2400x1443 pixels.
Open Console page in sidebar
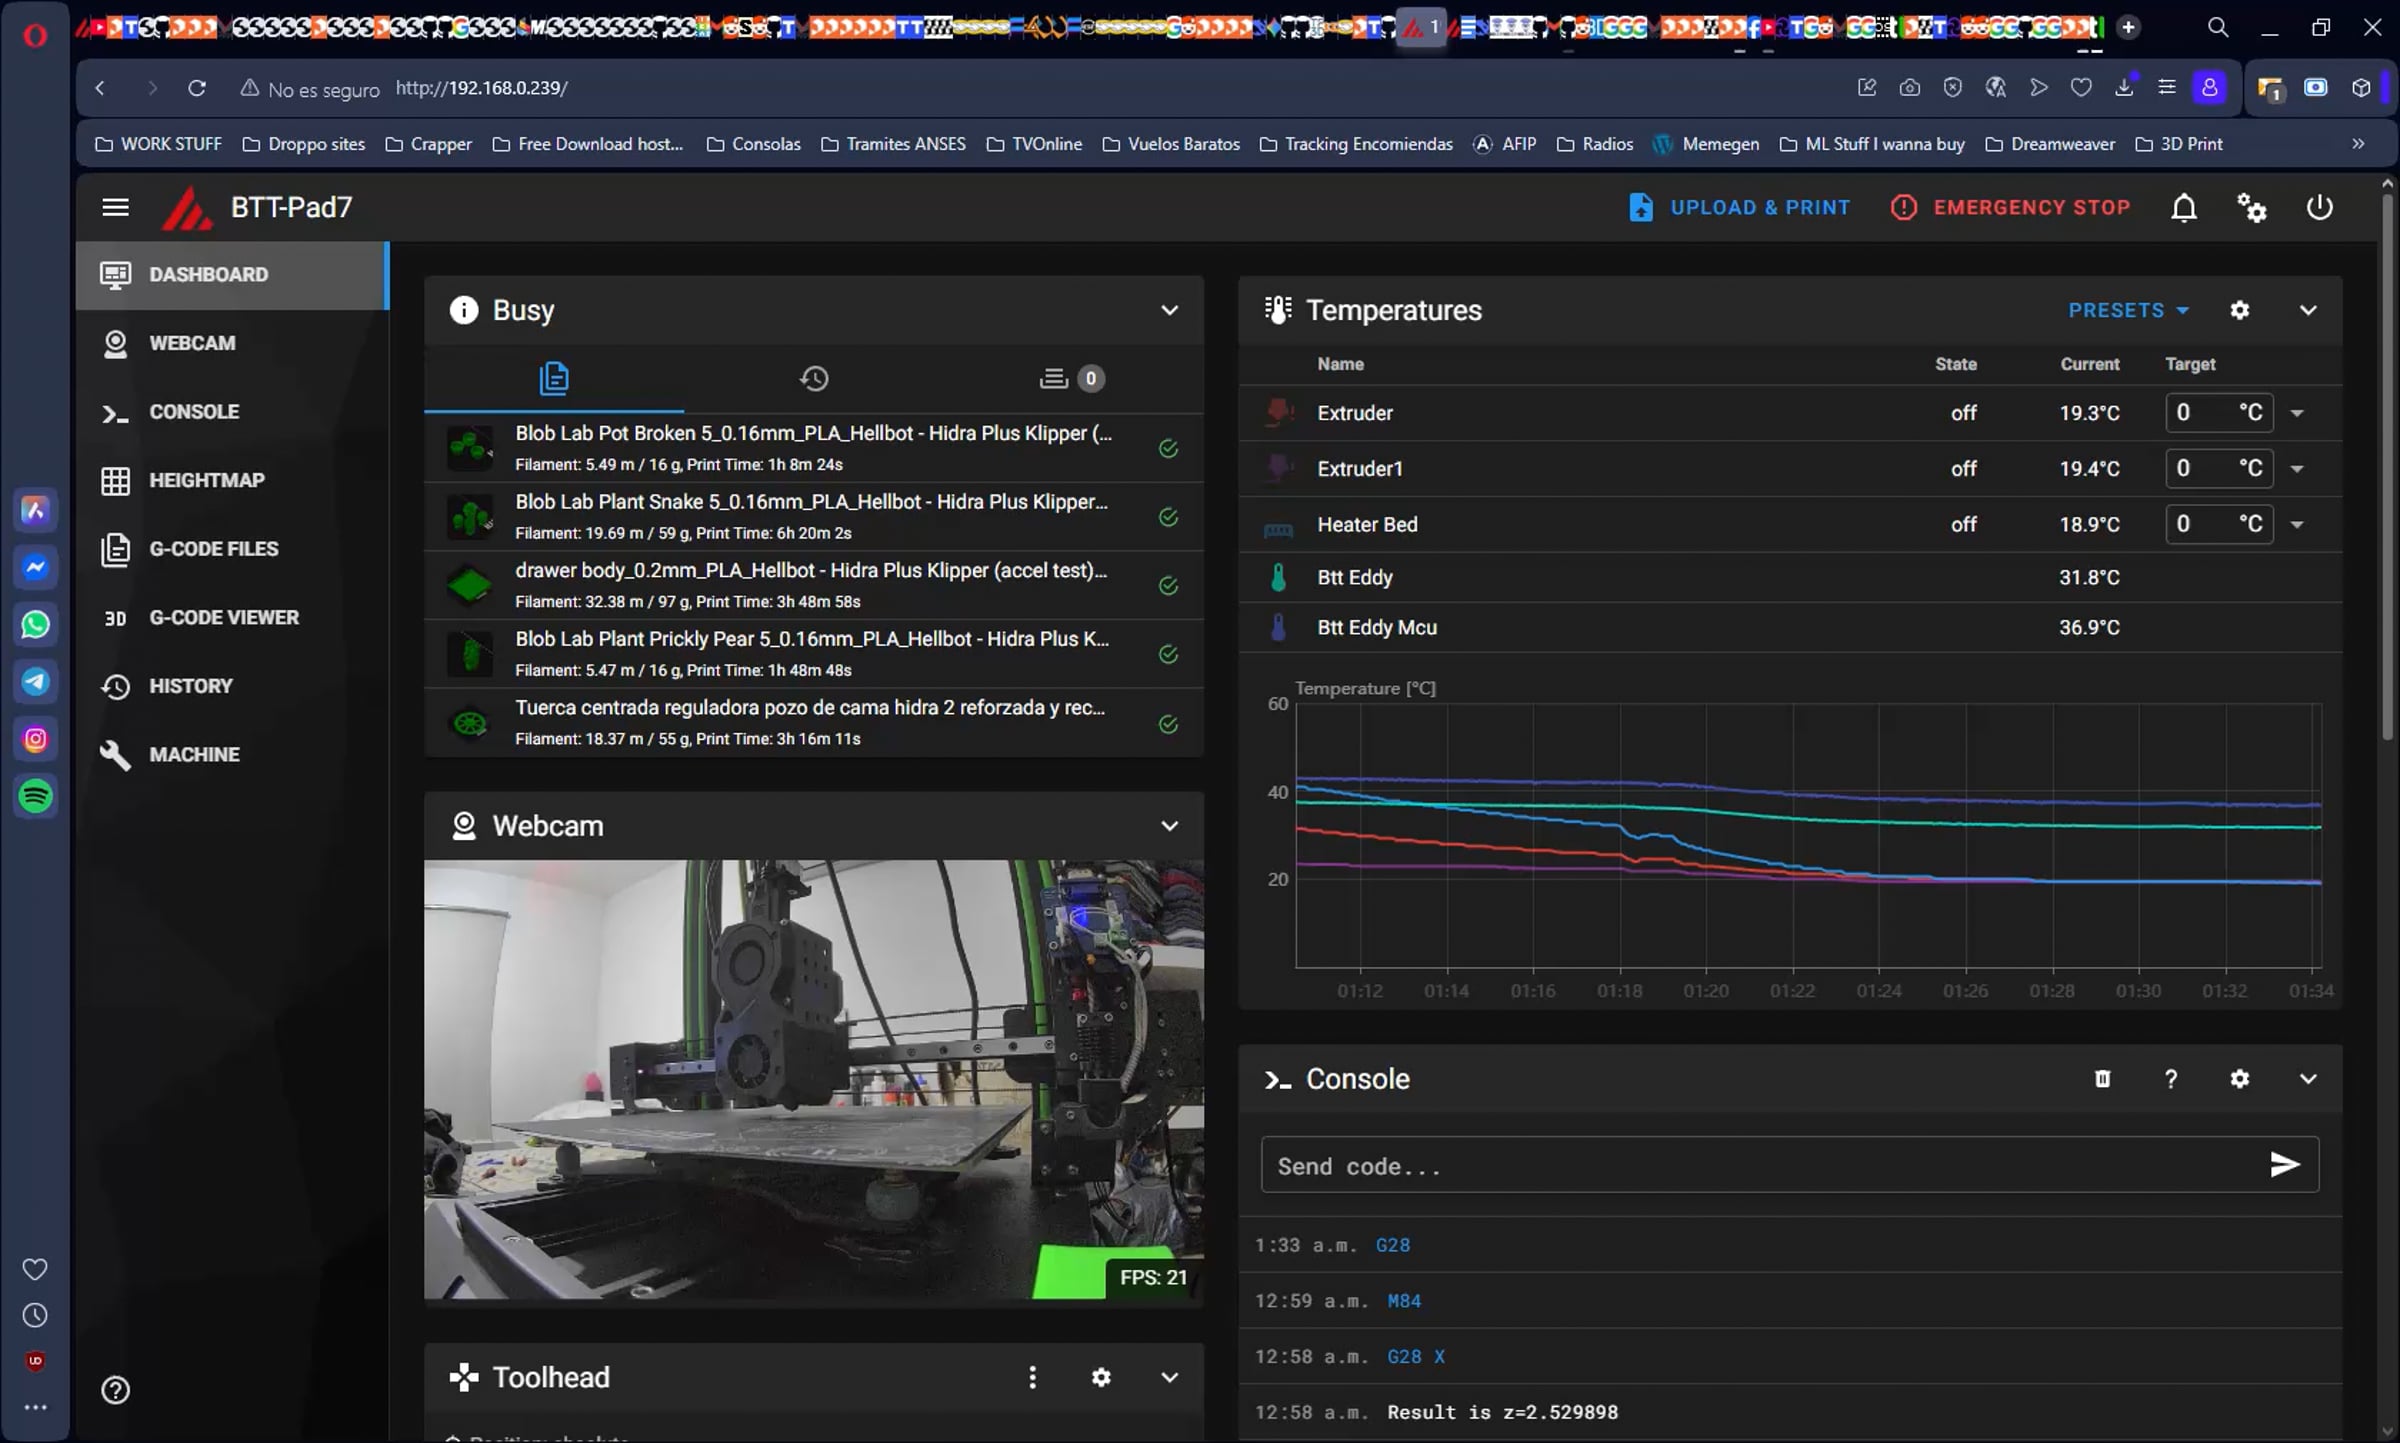coord(232,412)
